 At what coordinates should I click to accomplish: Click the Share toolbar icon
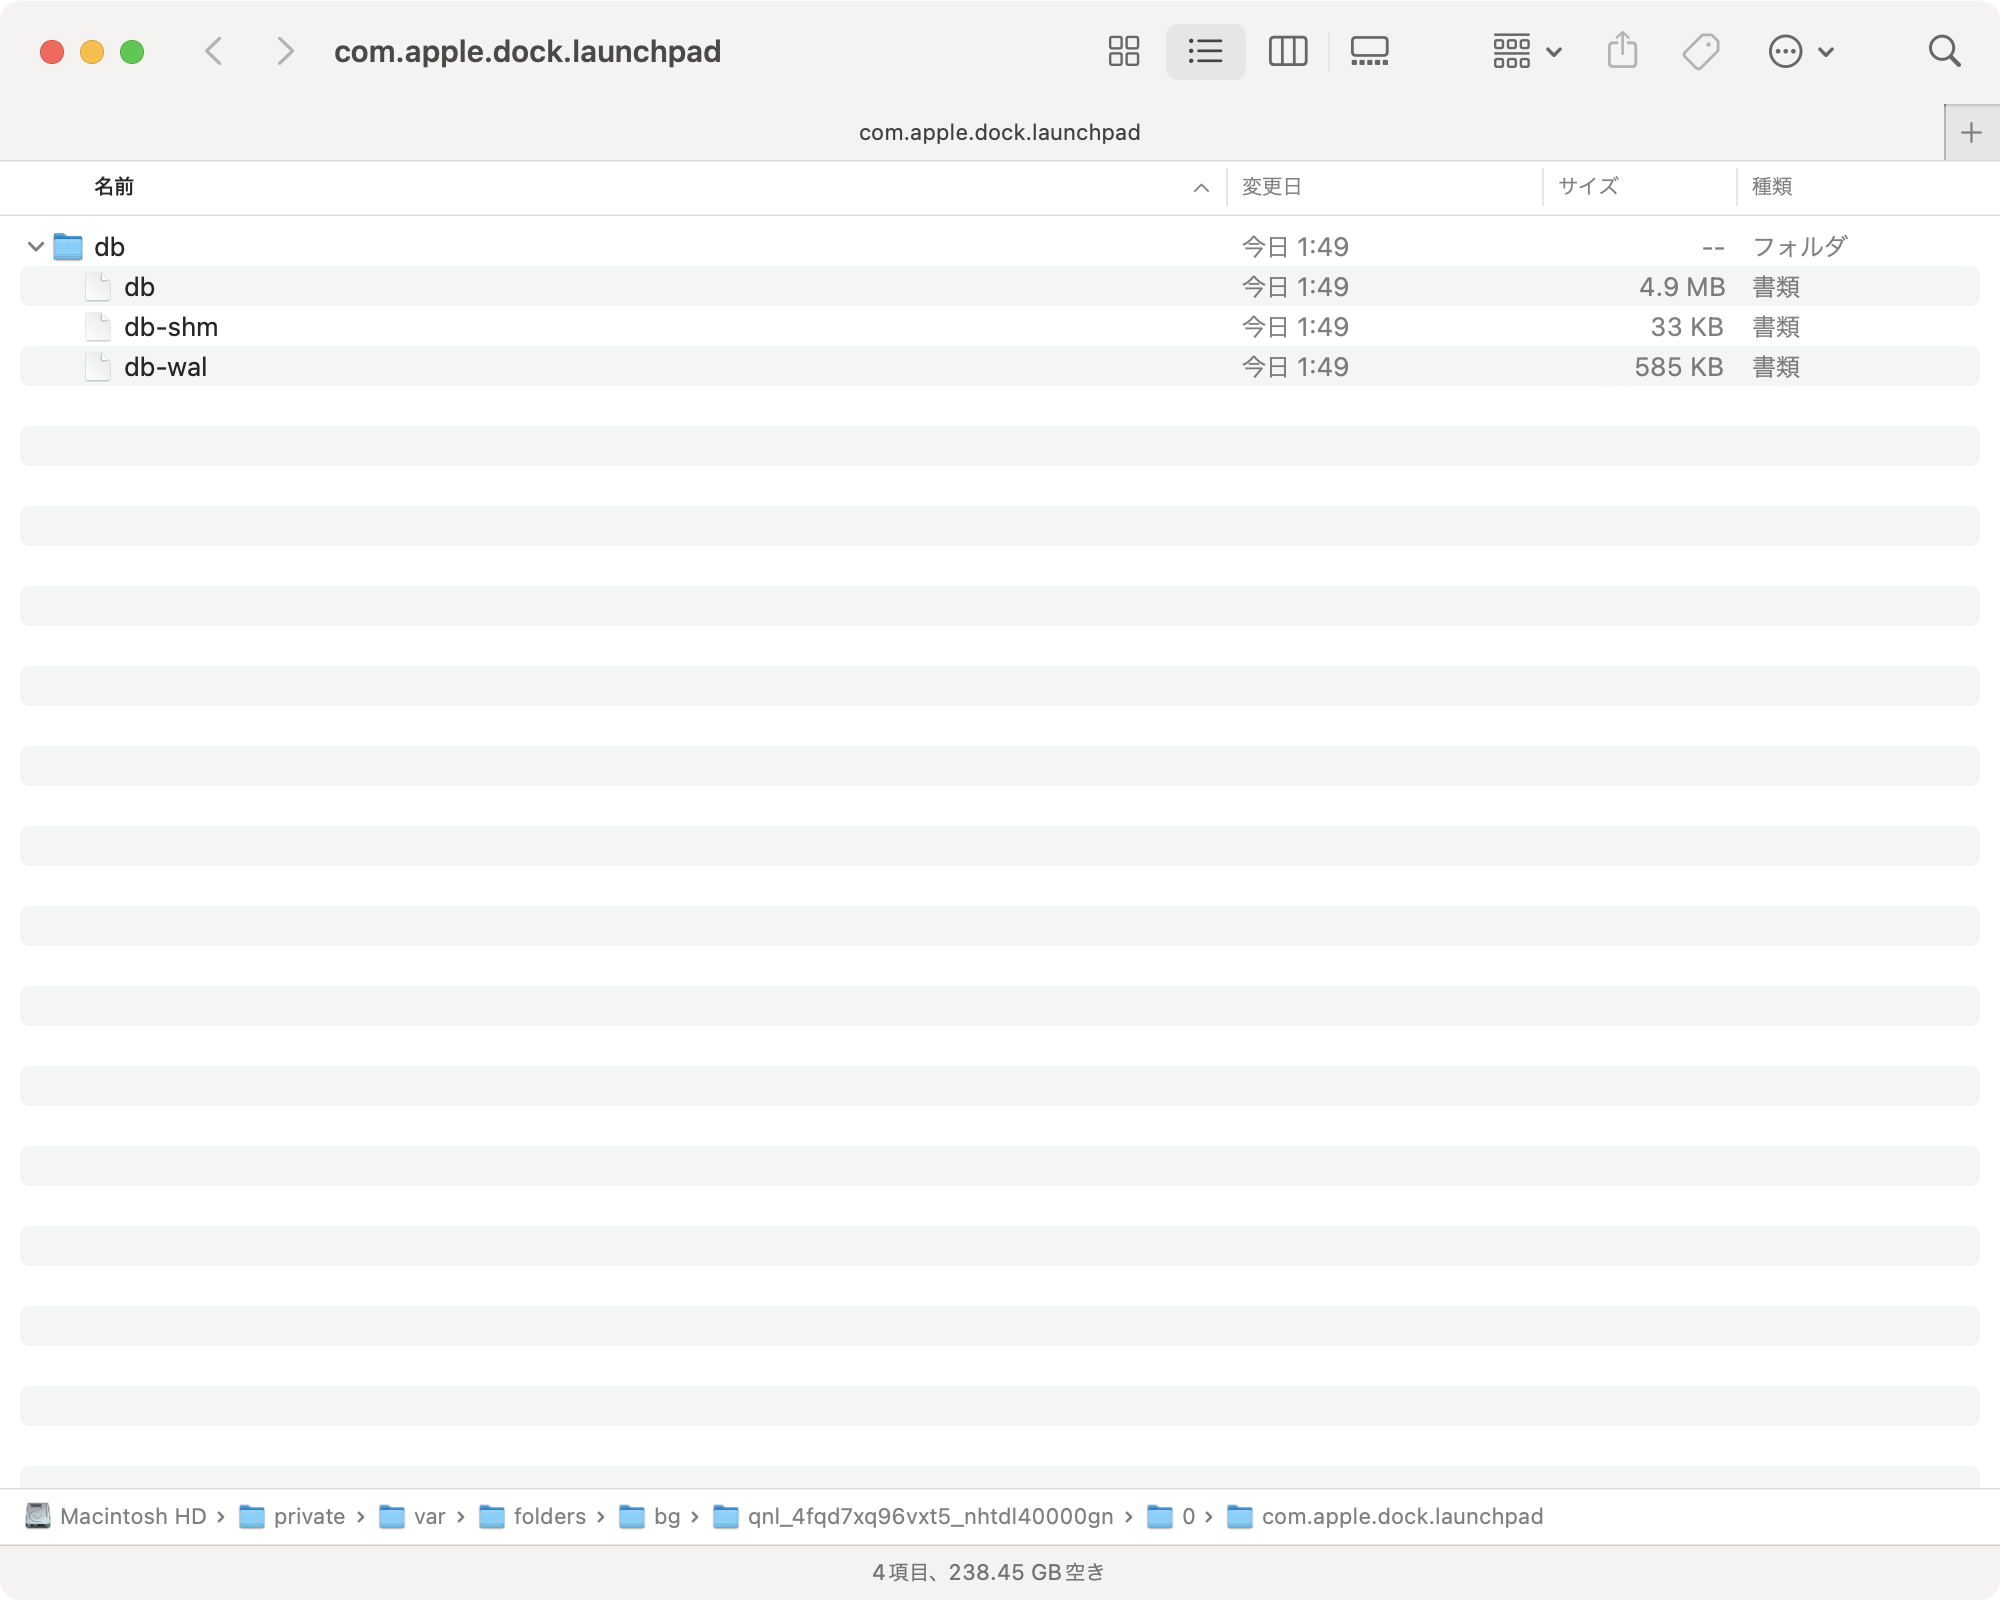(1622, 50)
